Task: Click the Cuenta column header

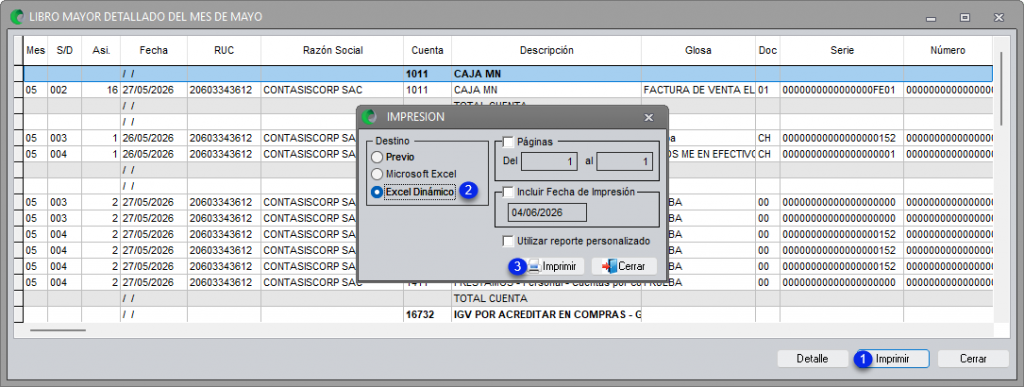Action: (427, 50)
